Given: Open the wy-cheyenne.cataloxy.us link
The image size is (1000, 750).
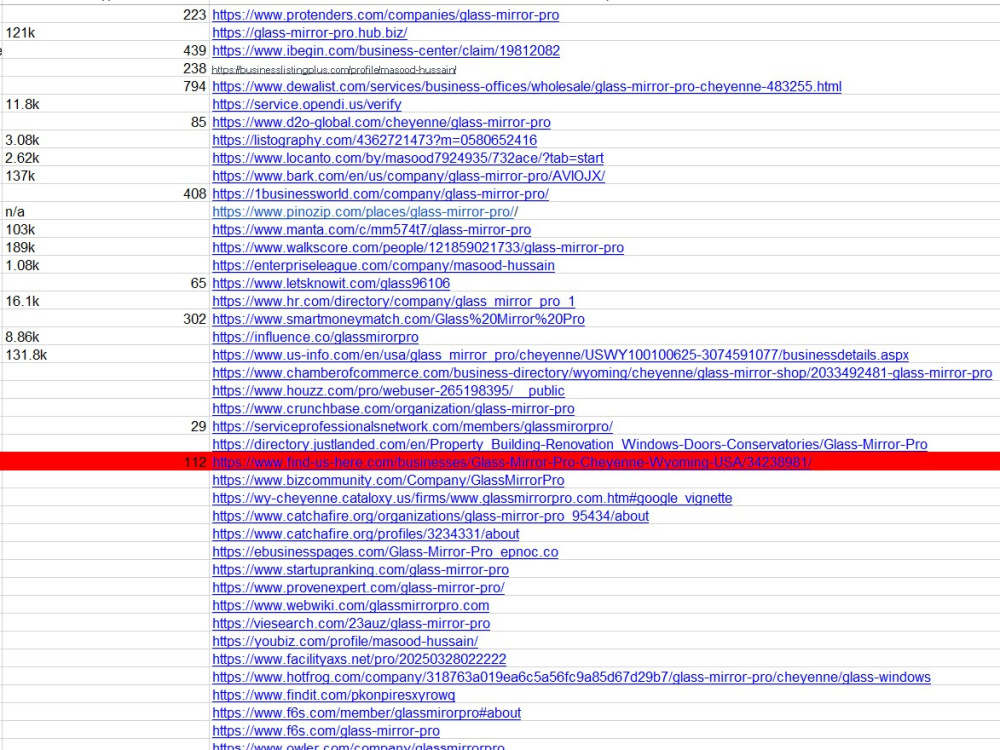Looking at the screenshot, I should click(472, 497).
